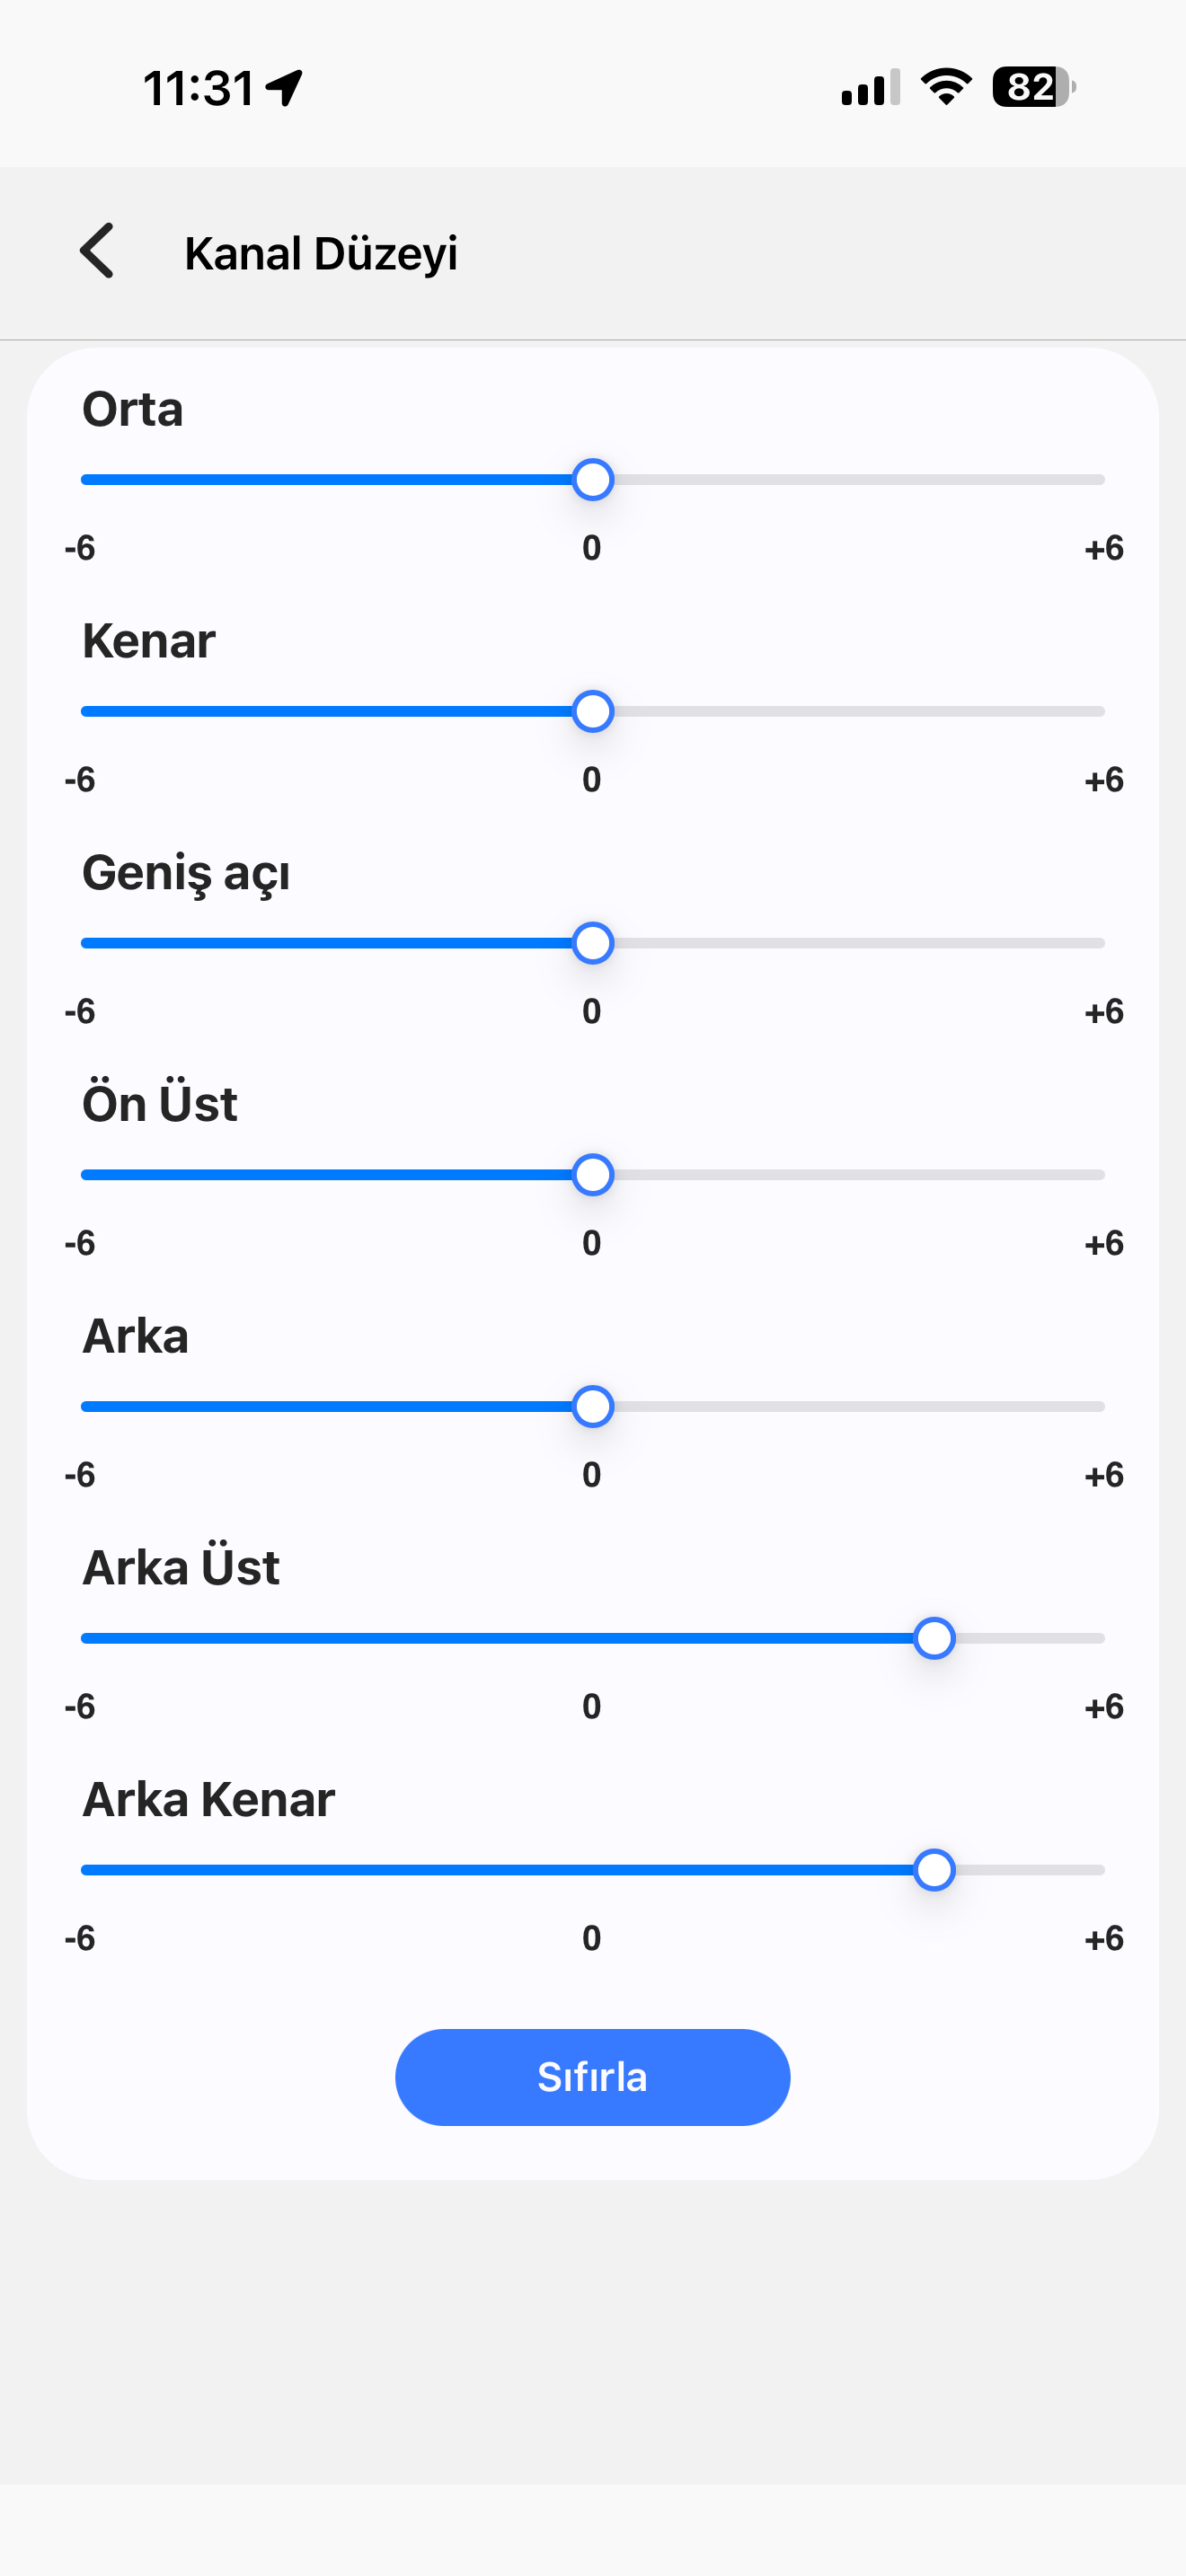The width and height of the screenshot is (1186, 2576).
Task: Tap the -6 label under Geniş açı
Action: click(80, 1011)
